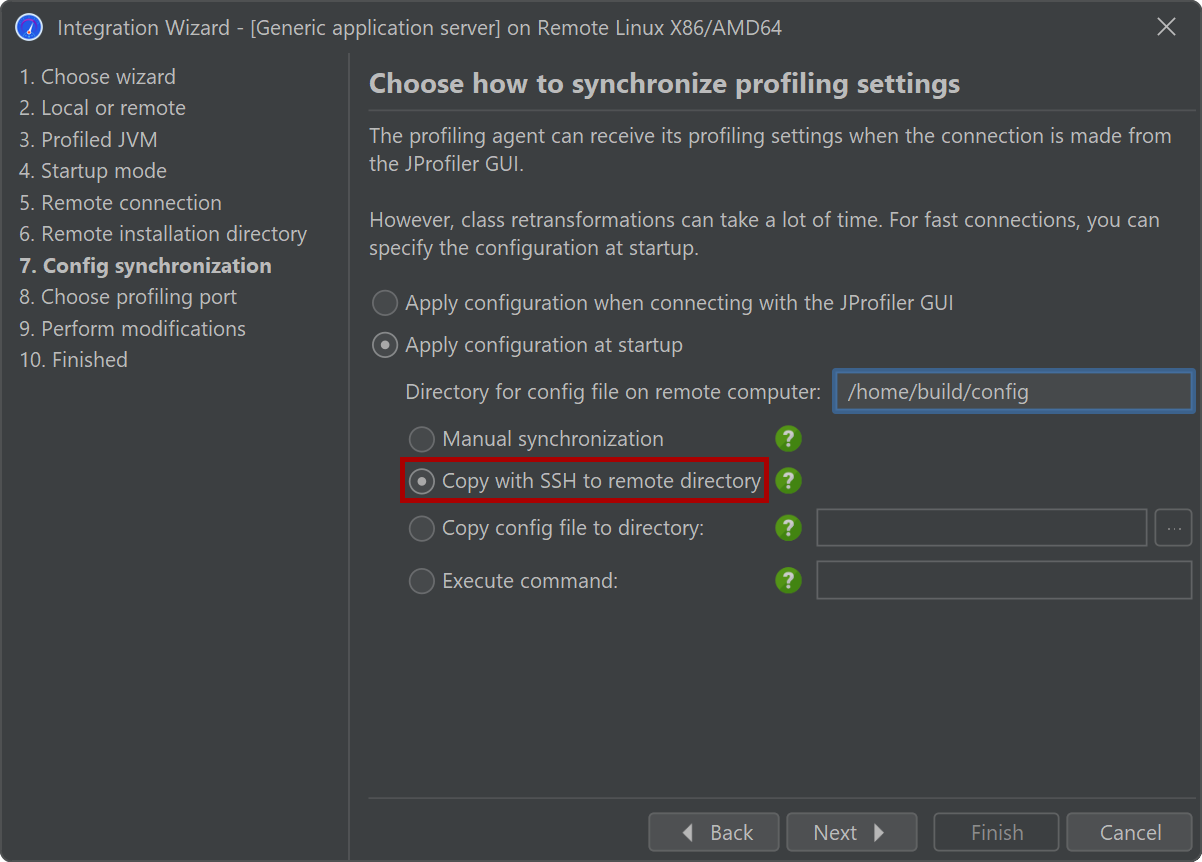Close the Integration Wizard dialog
Image resolution: width=1202 pixels, height=862 pixels.
[1166, 28]
